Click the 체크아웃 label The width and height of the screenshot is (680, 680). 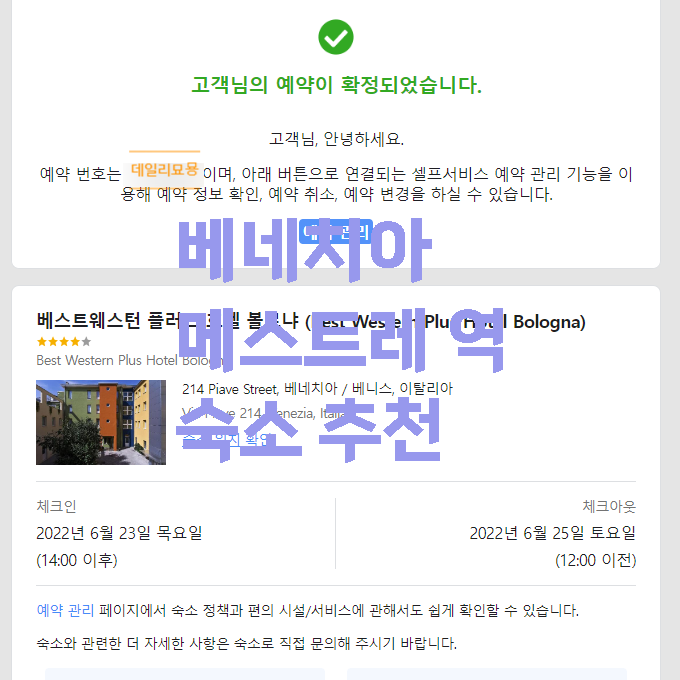[609, 506]
